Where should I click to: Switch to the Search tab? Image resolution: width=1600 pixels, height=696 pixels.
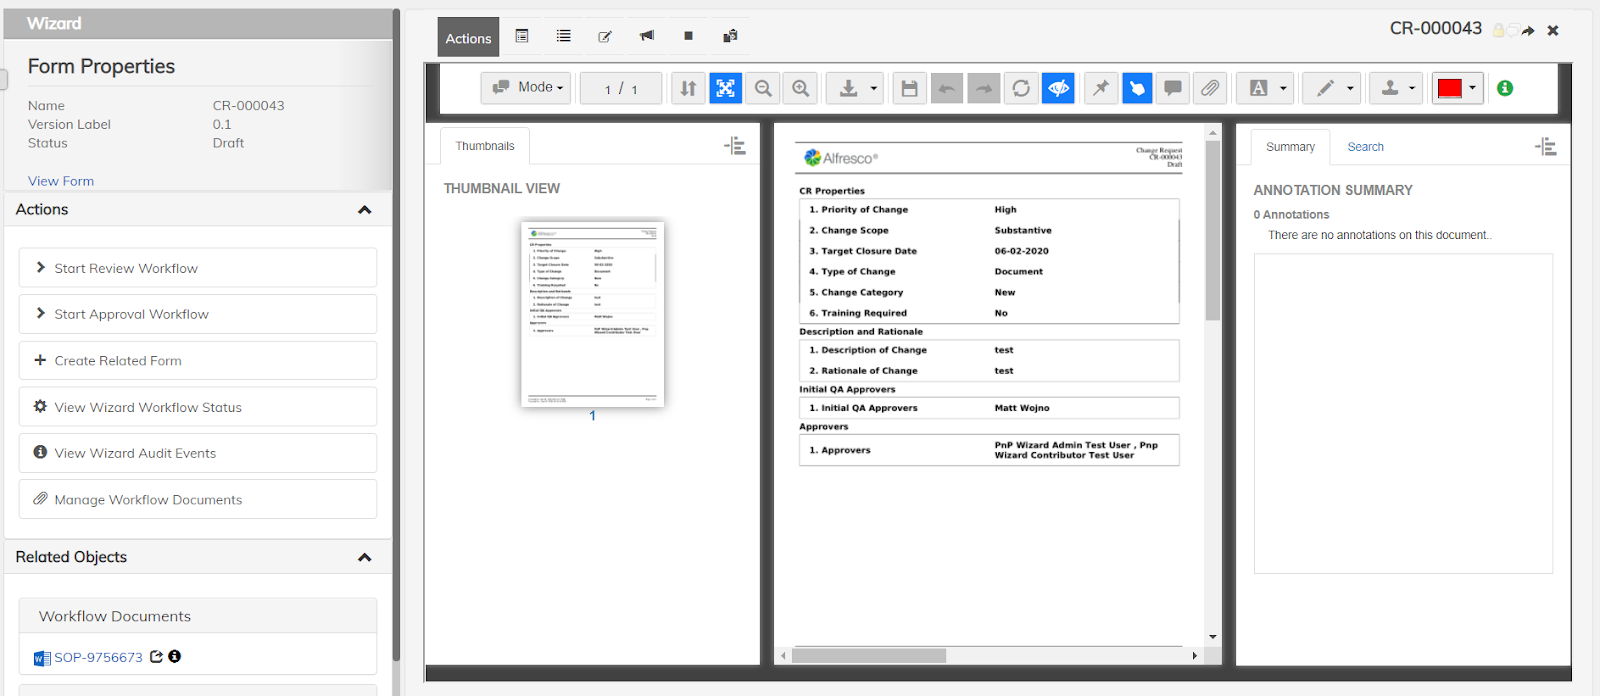pyautogui.click(x=1365, y=147)
